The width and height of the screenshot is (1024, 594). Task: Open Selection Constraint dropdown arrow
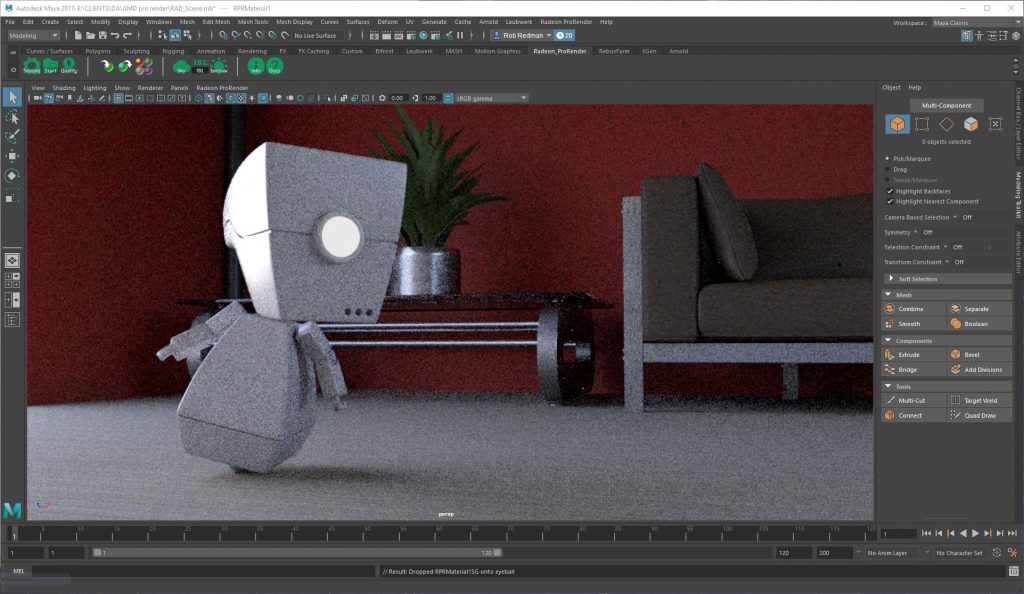tap(945, 247)
